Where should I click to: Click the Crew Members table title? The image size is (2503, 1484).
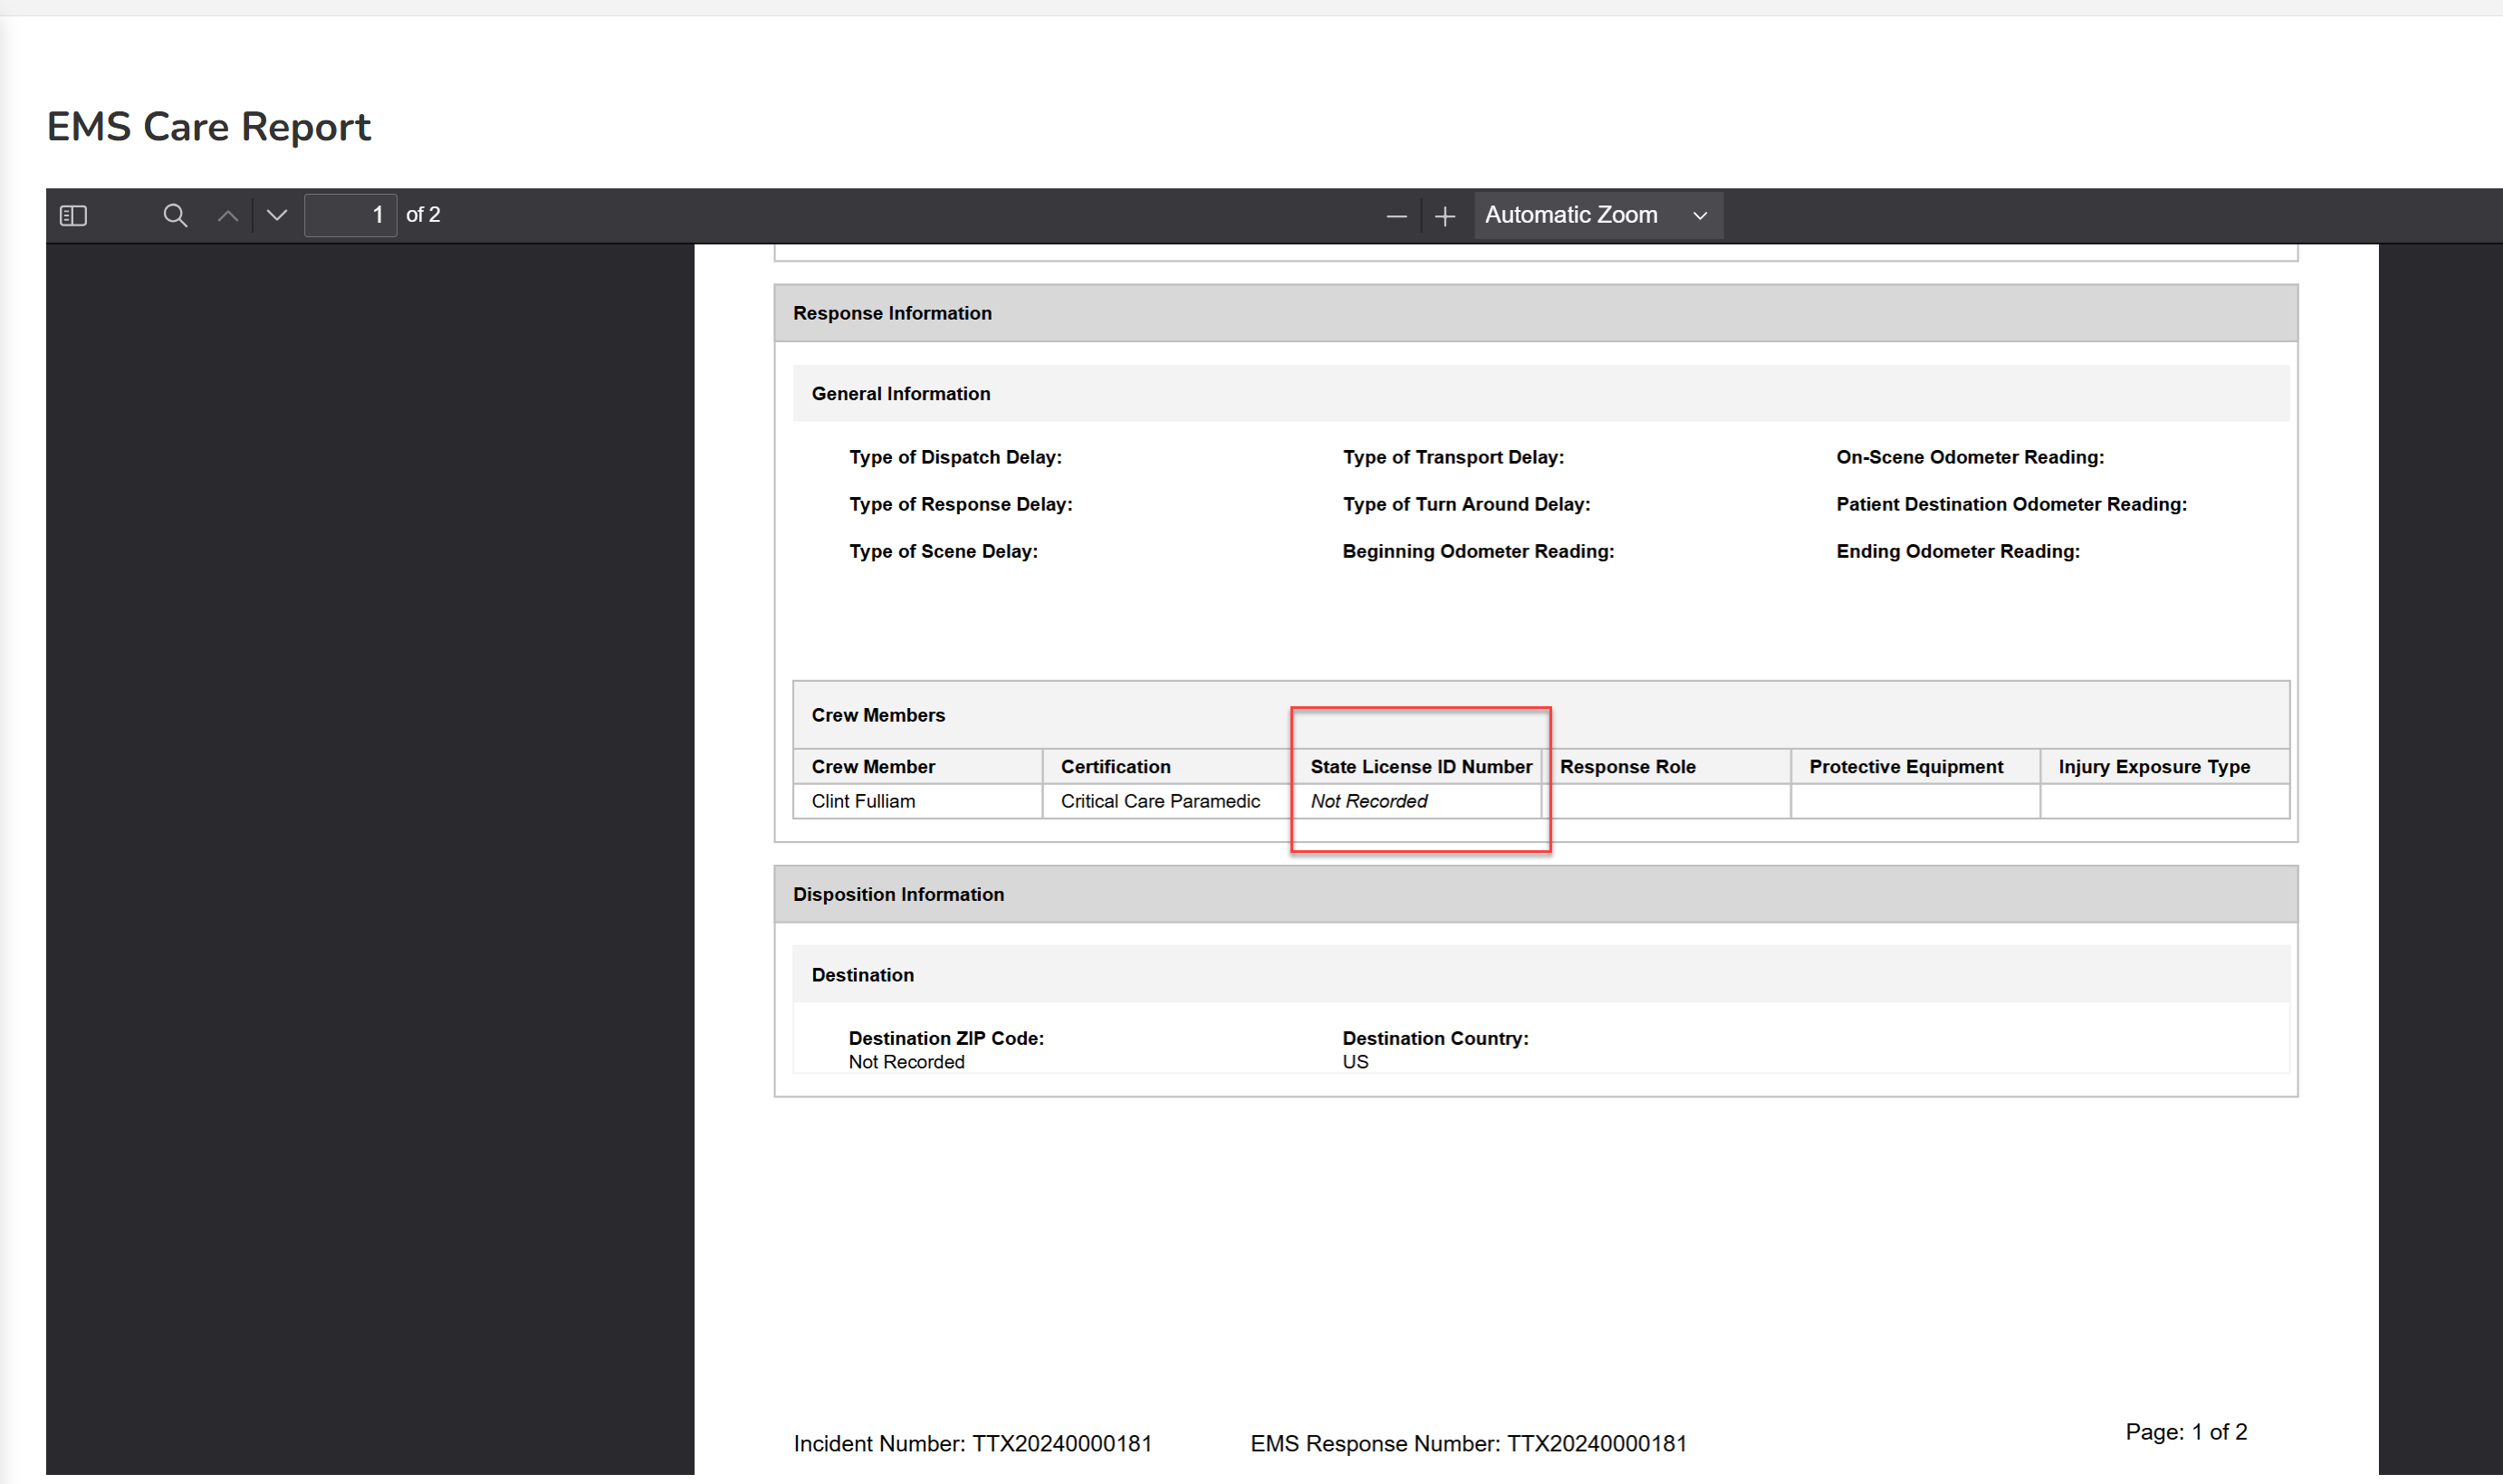[x=877, y=715]
